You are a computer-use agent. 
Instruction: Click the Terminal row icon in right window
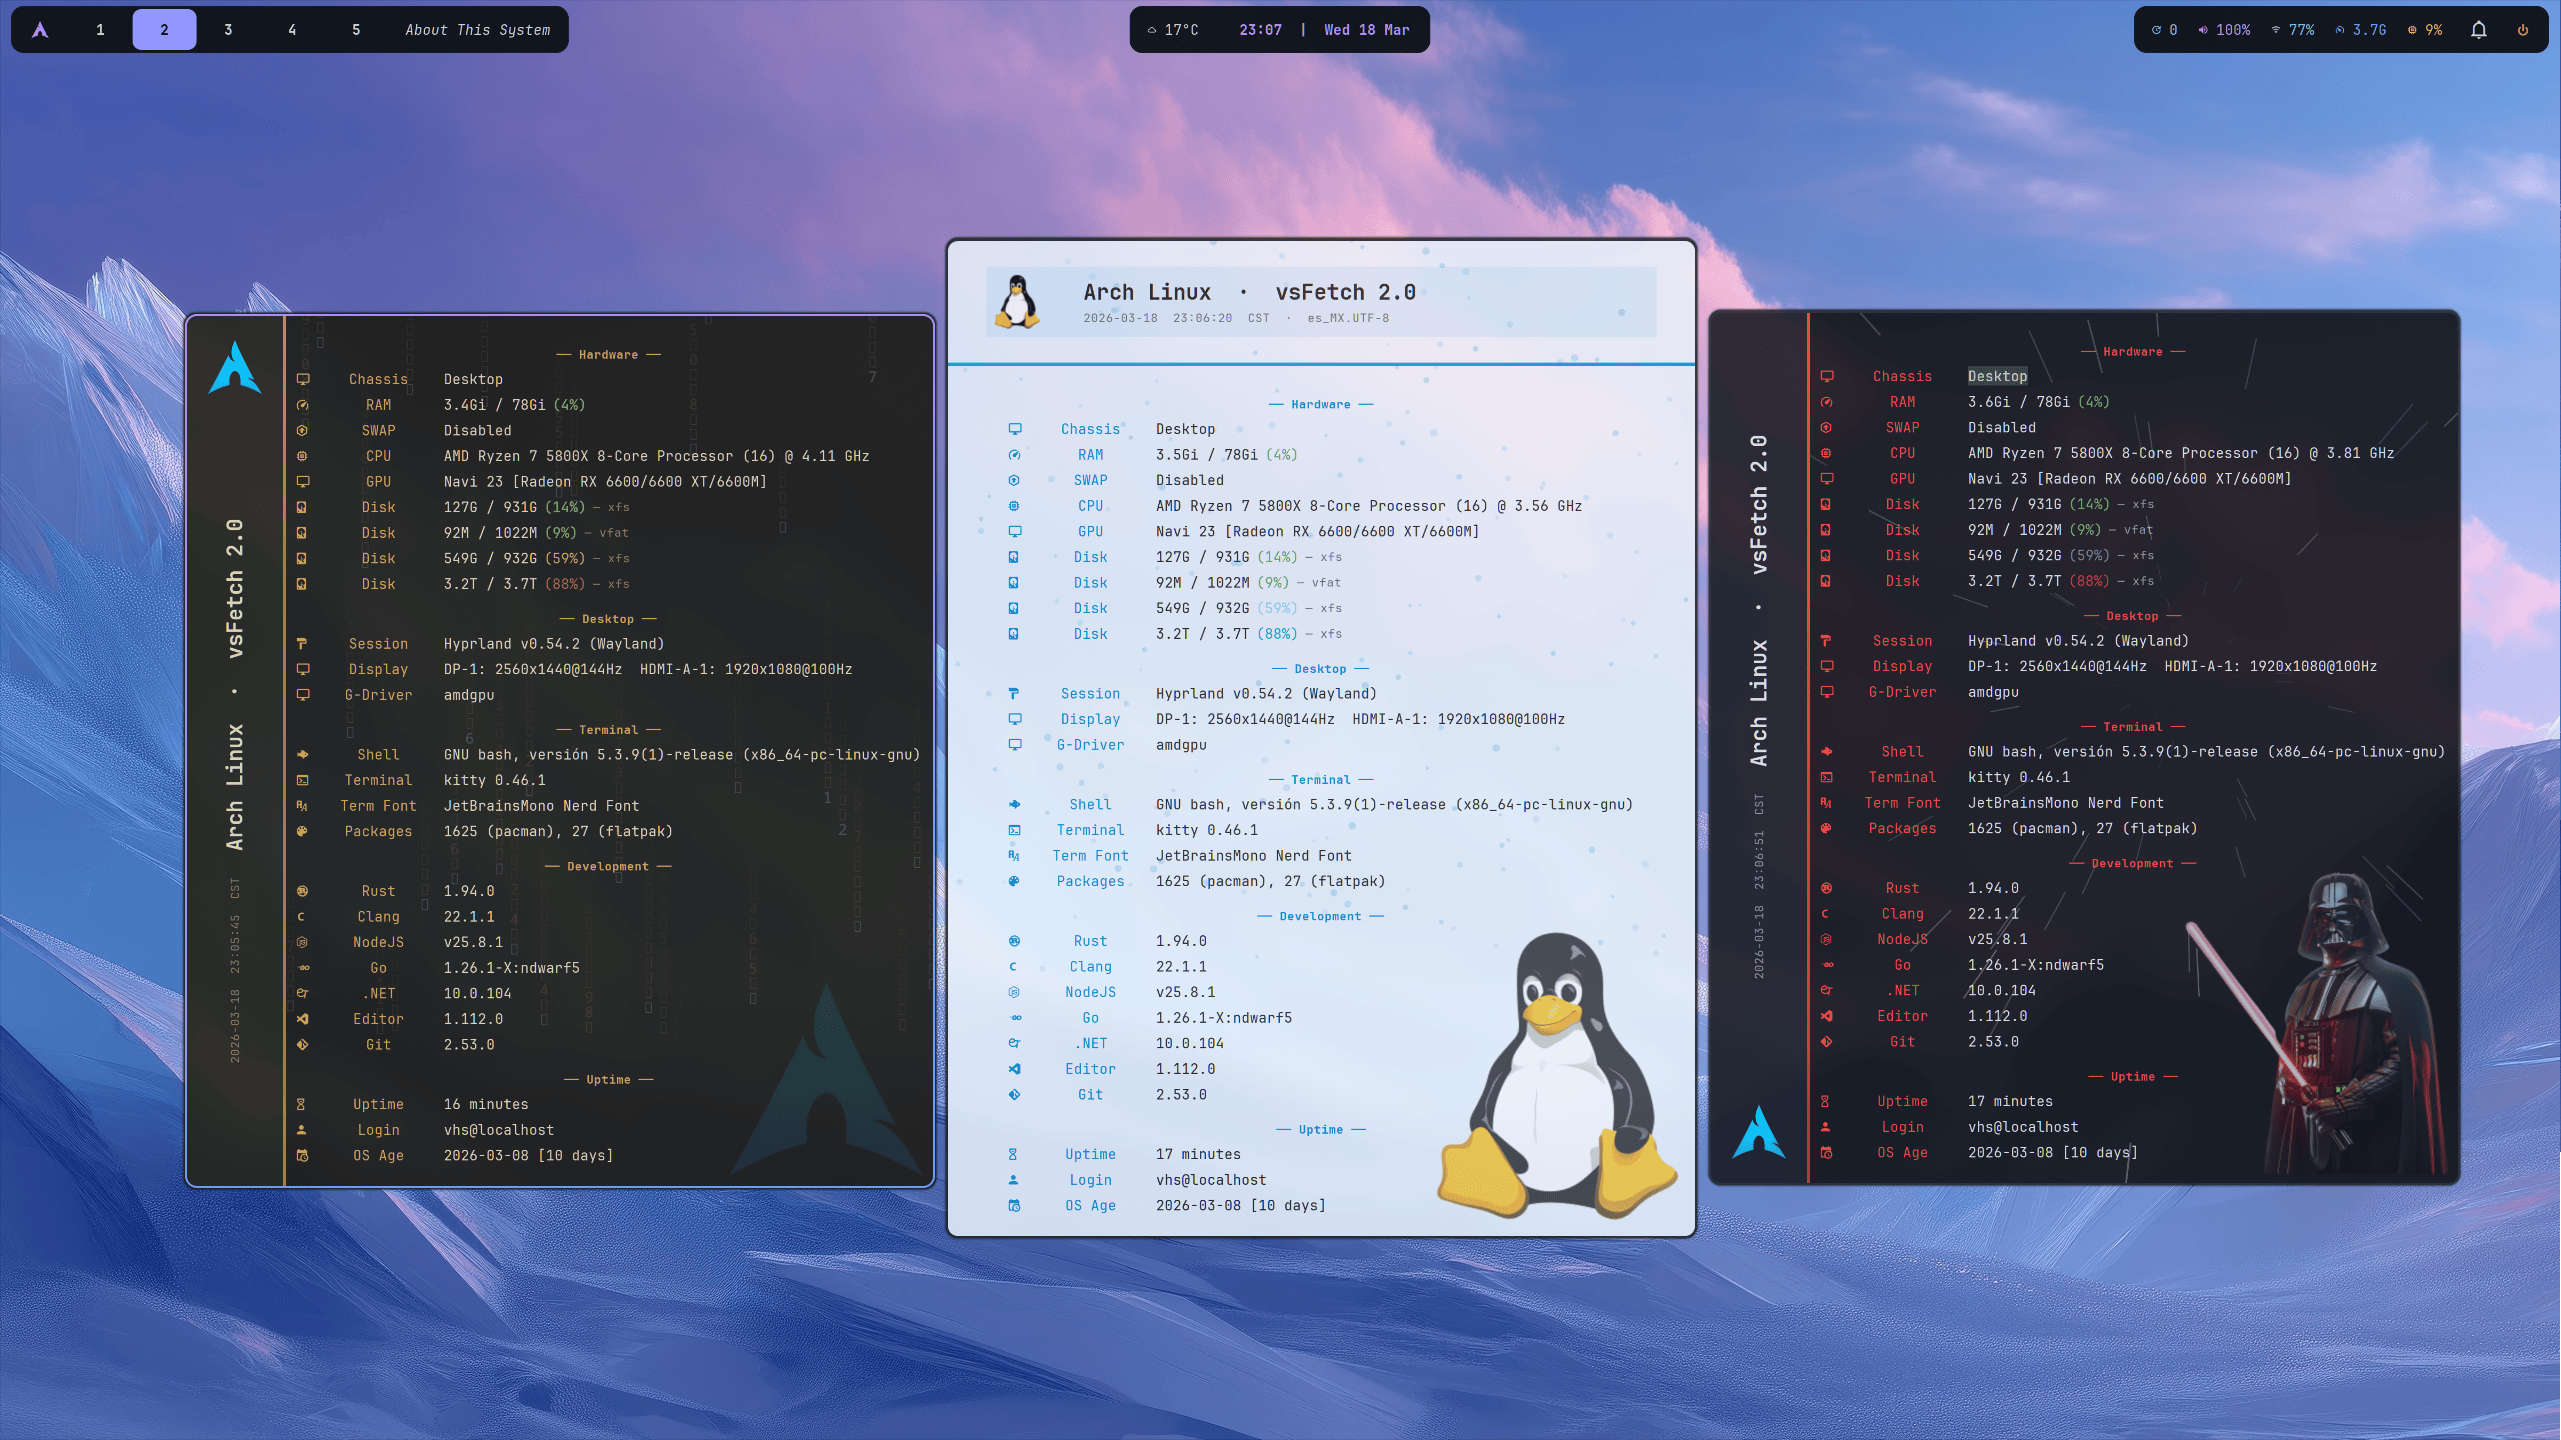coord(1826,777)
